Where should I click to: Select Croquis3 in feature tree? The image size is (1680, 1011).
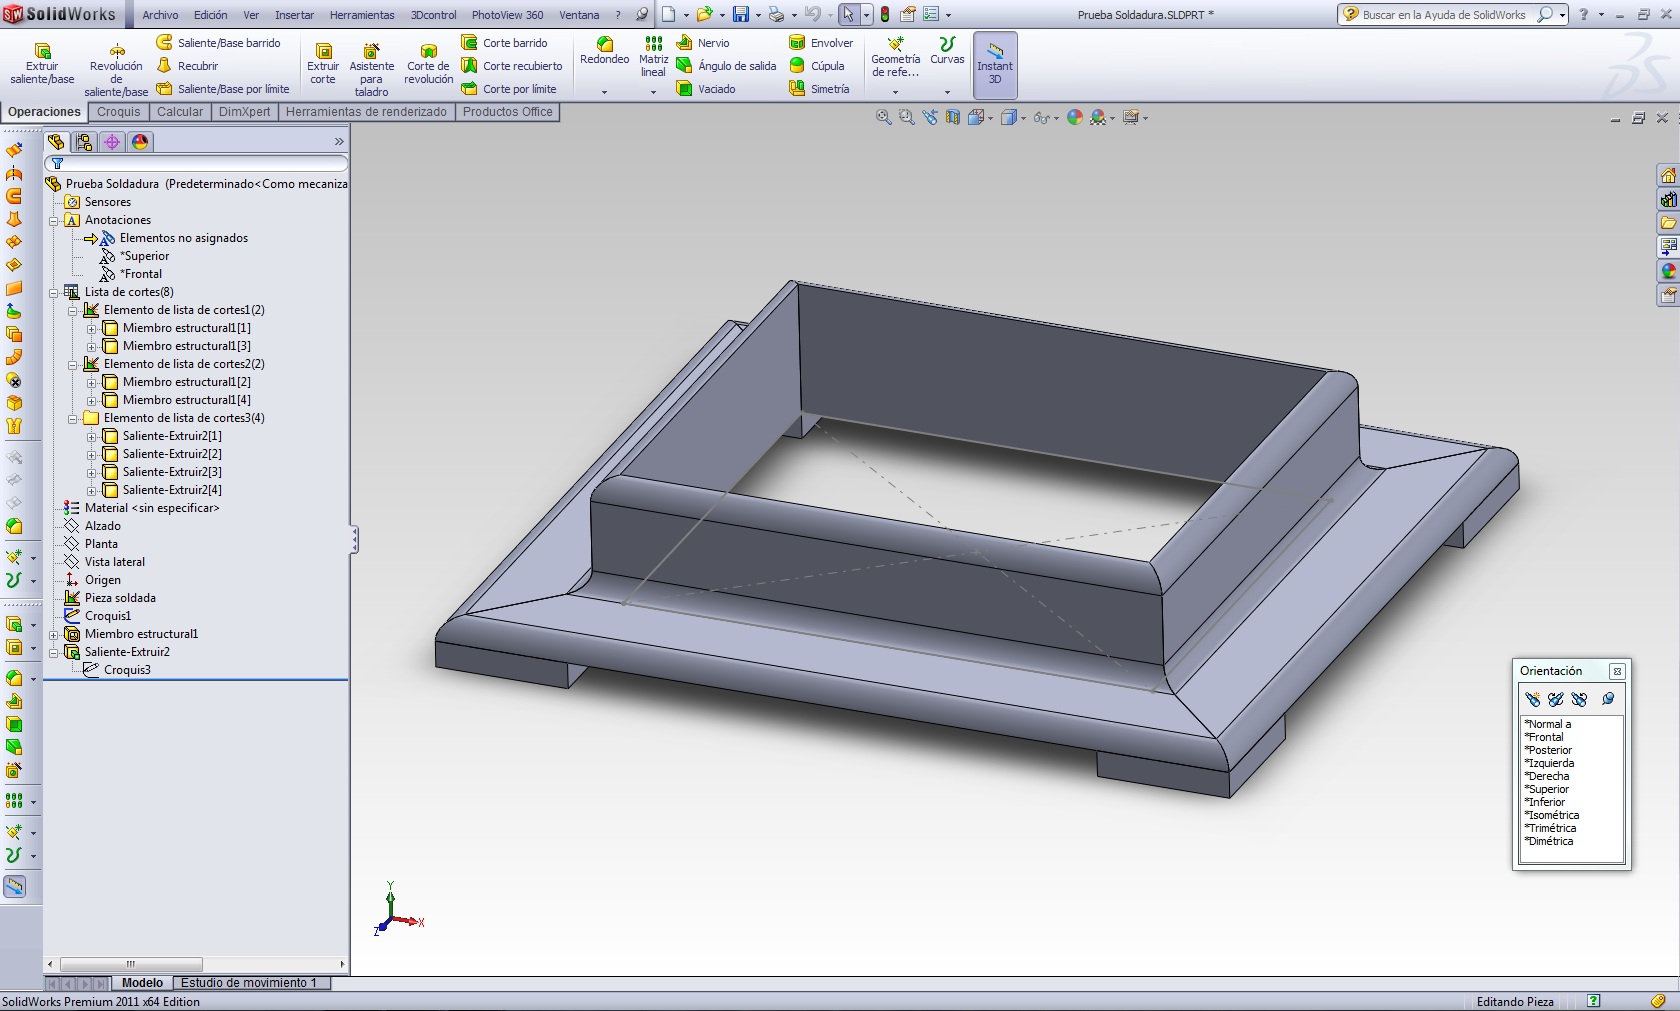(x=127, y=670)
